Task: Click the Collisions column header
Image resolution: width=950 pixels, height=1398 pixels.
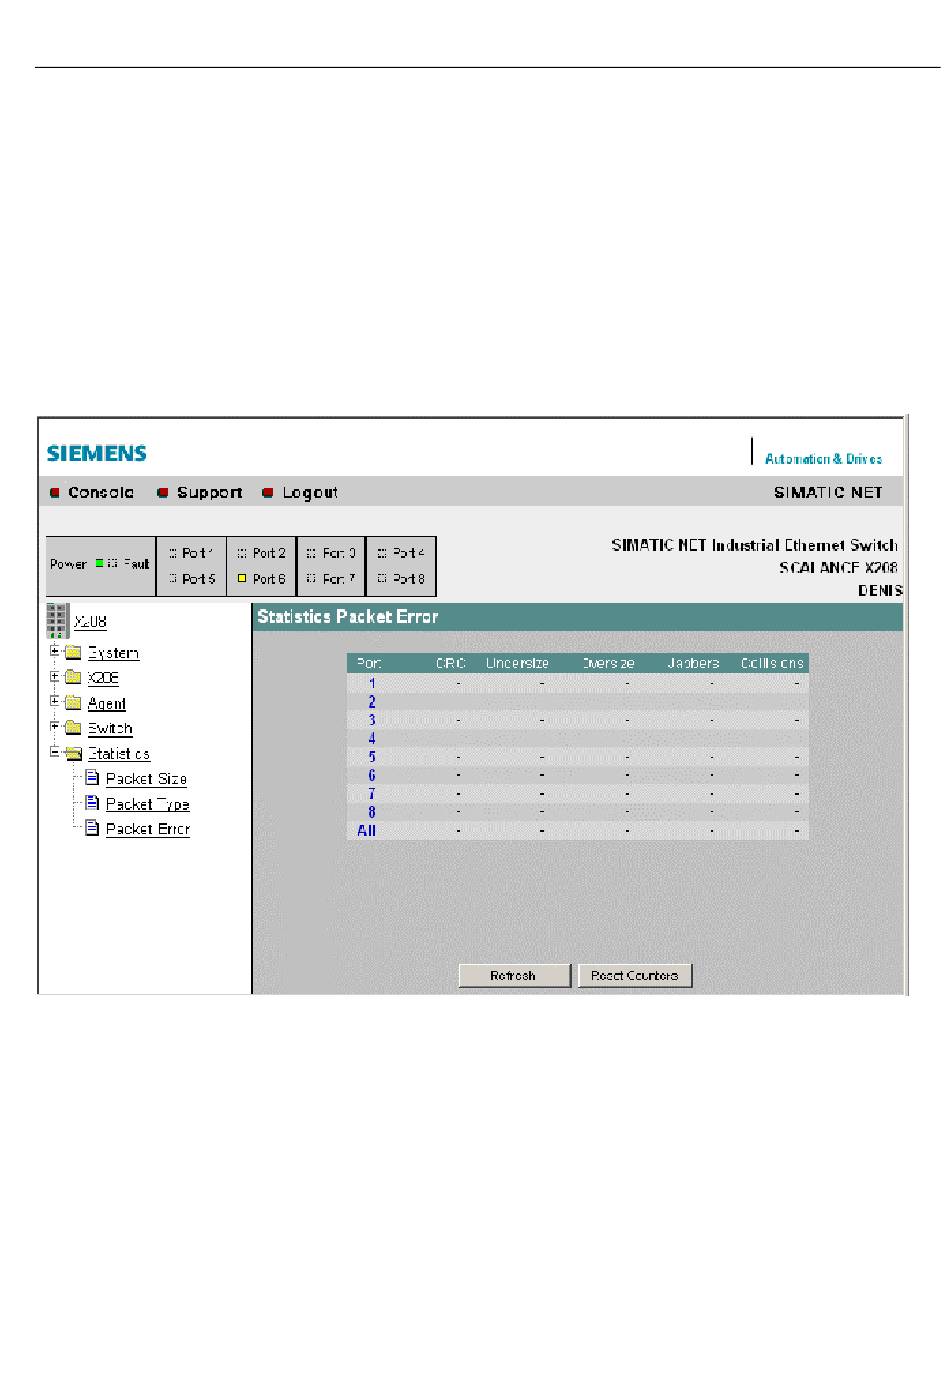Action: [772, 663]
